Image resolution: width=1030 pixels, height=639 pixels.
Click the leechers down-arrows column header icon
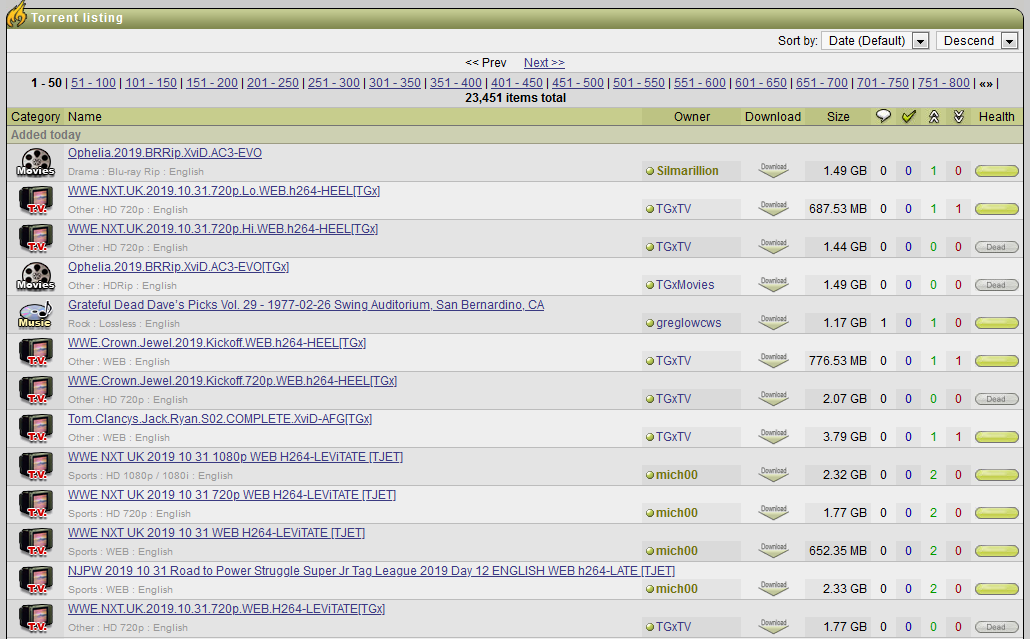[958, 117]
